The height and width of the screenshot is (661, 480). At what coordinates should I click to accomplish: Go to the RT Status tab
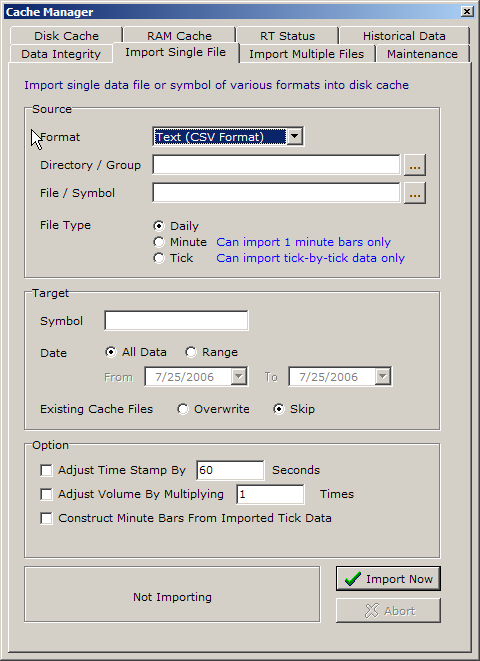pyautogui.click(x=287, y=36)
